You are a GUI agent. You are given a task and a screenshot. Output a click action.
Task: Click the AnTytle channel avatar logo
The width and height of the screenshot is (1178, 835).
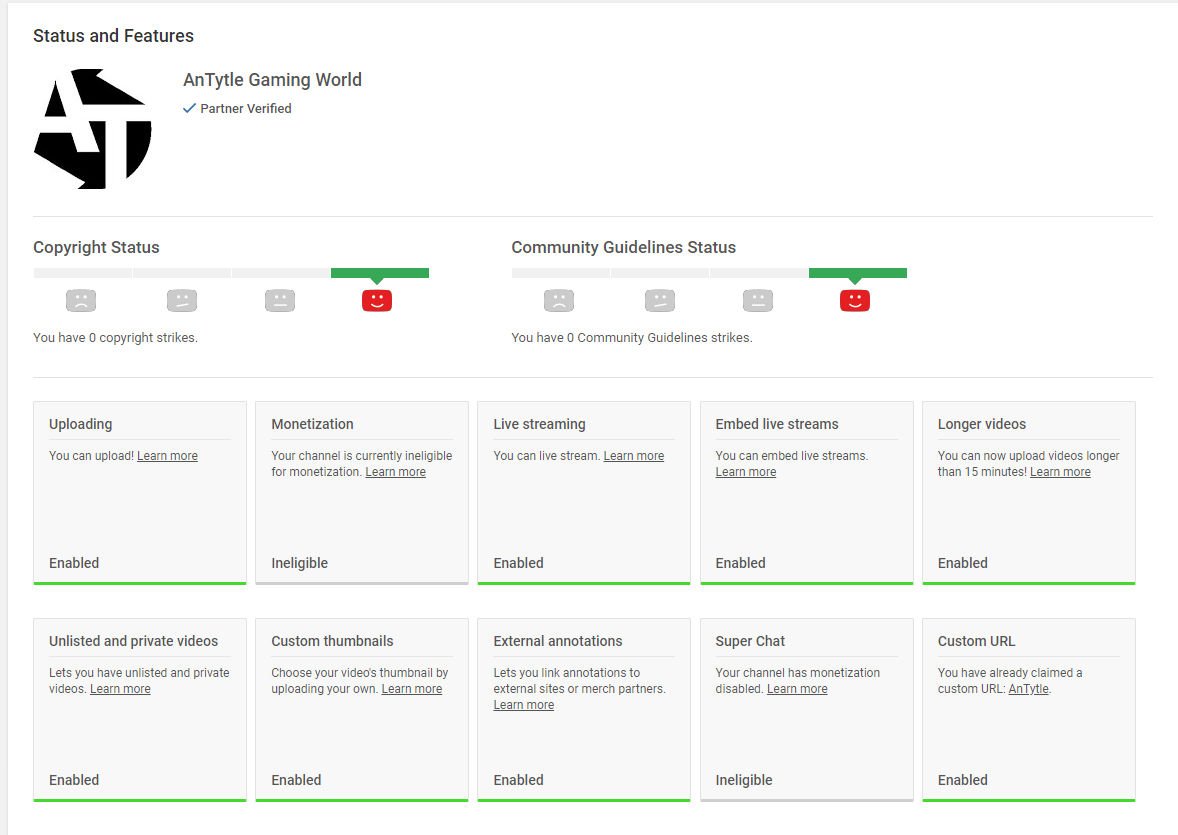92,129
